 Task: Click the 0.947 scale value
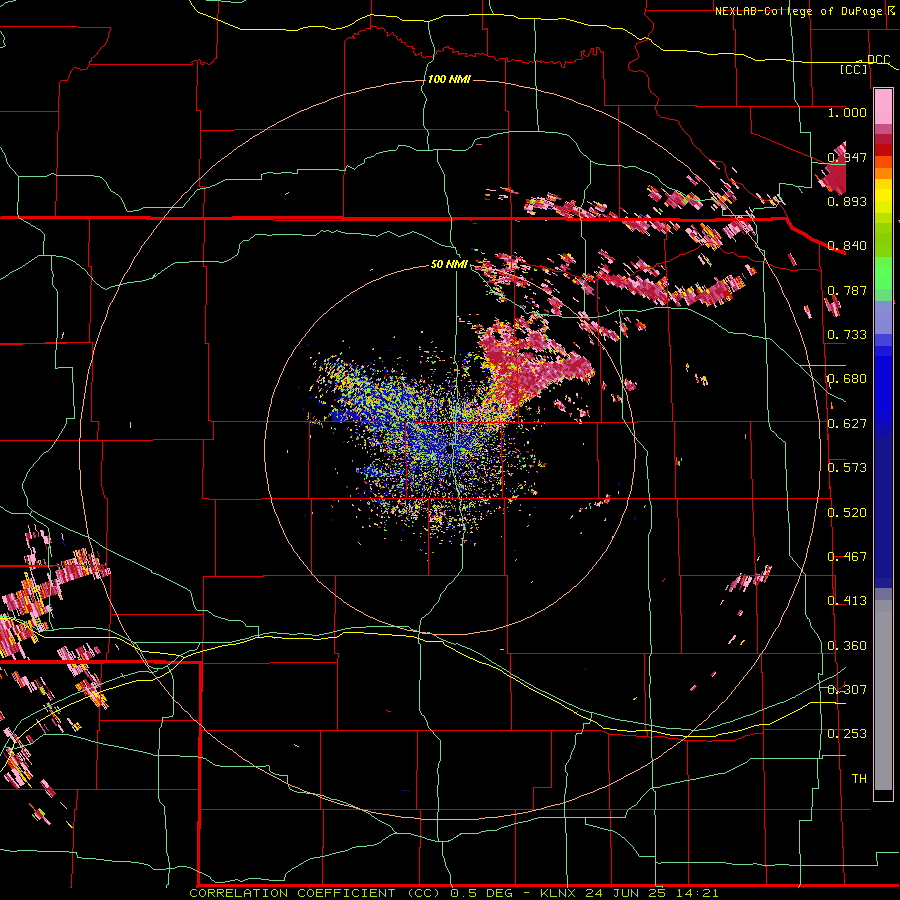(847, 157)
